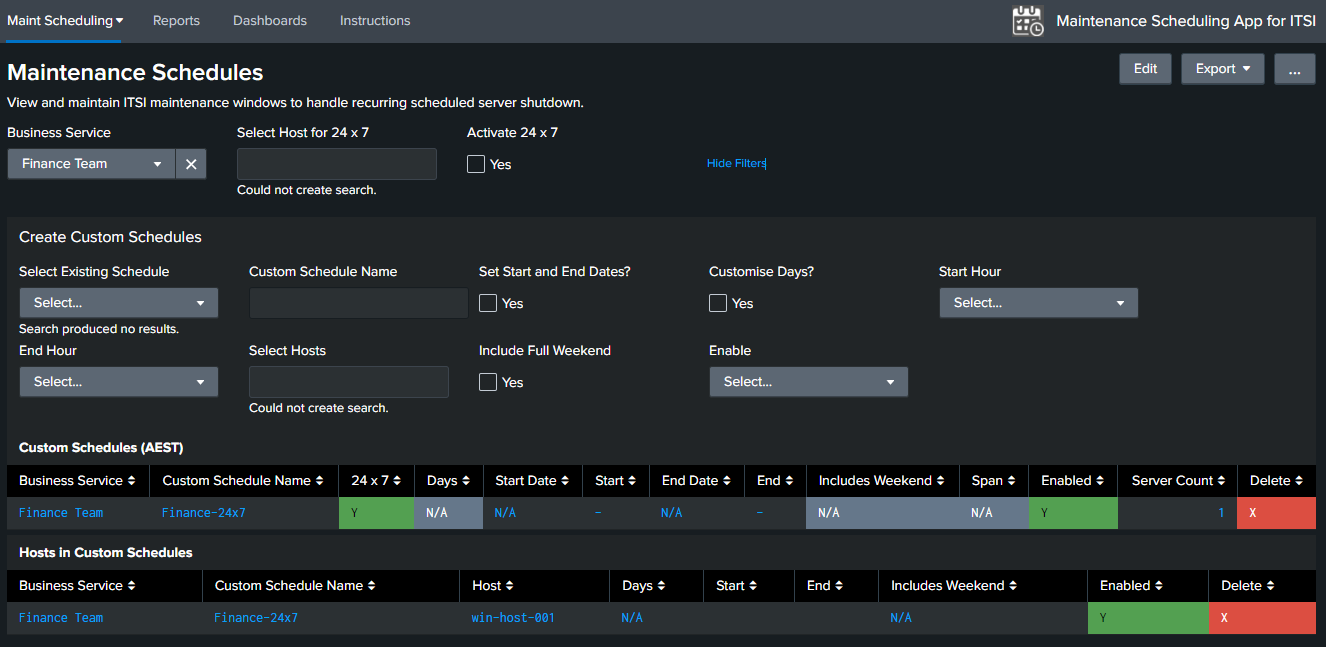Sort Hosts table by Days column
This screenshot has height=647, width=1326.
point(643,585)
